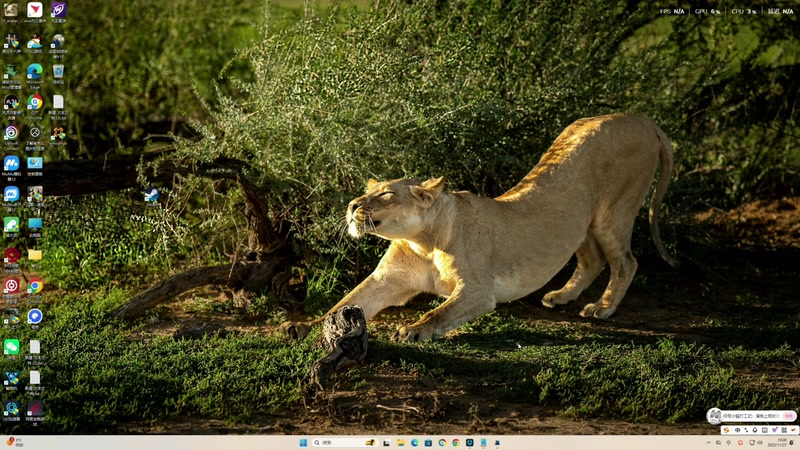Expand hidden system tray icons chevron
Image resolution: width=800 pixels, height=450 pixels.
(x=708, y=443)
